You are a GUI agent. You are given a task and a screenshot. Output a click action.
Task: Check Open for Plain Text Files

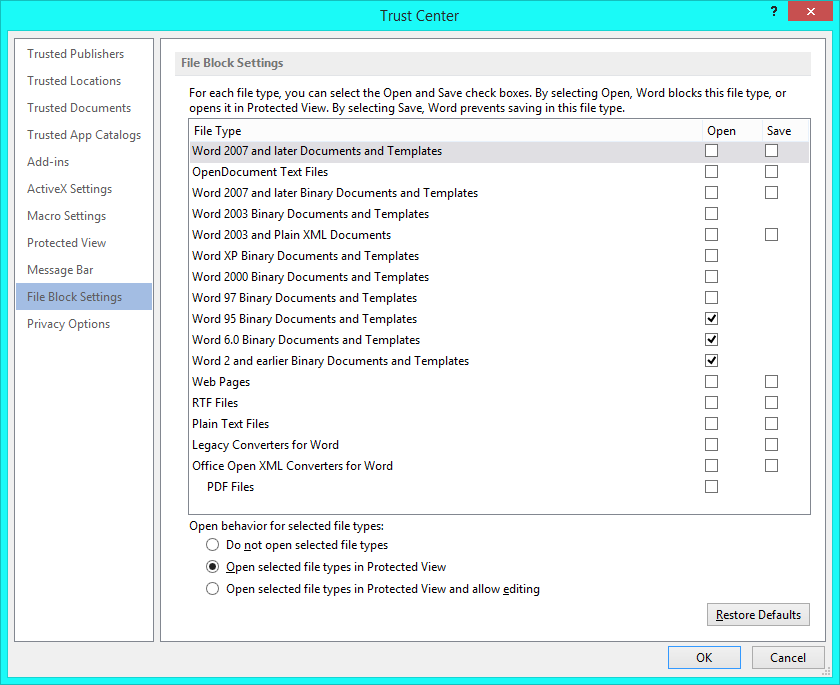click(711, 424)
